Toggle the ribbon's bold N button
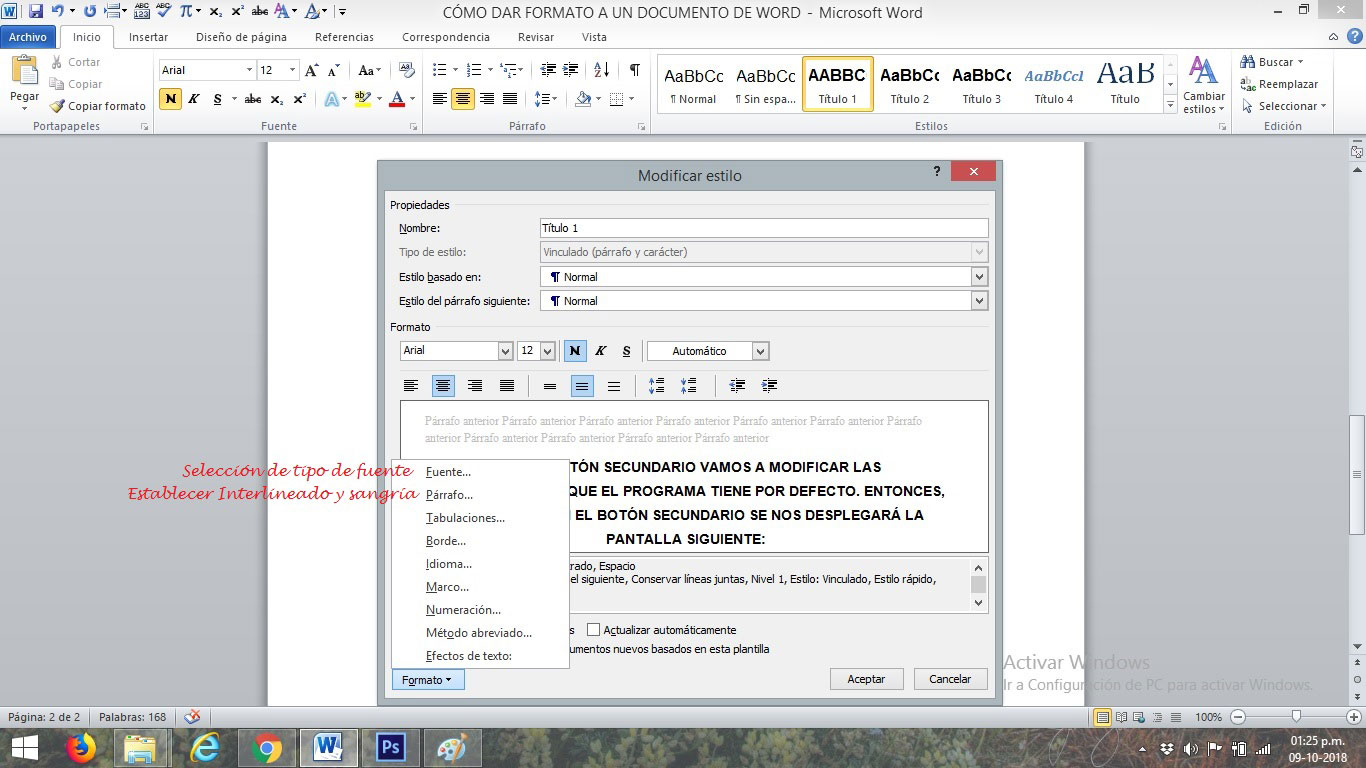 click(171, 99)
